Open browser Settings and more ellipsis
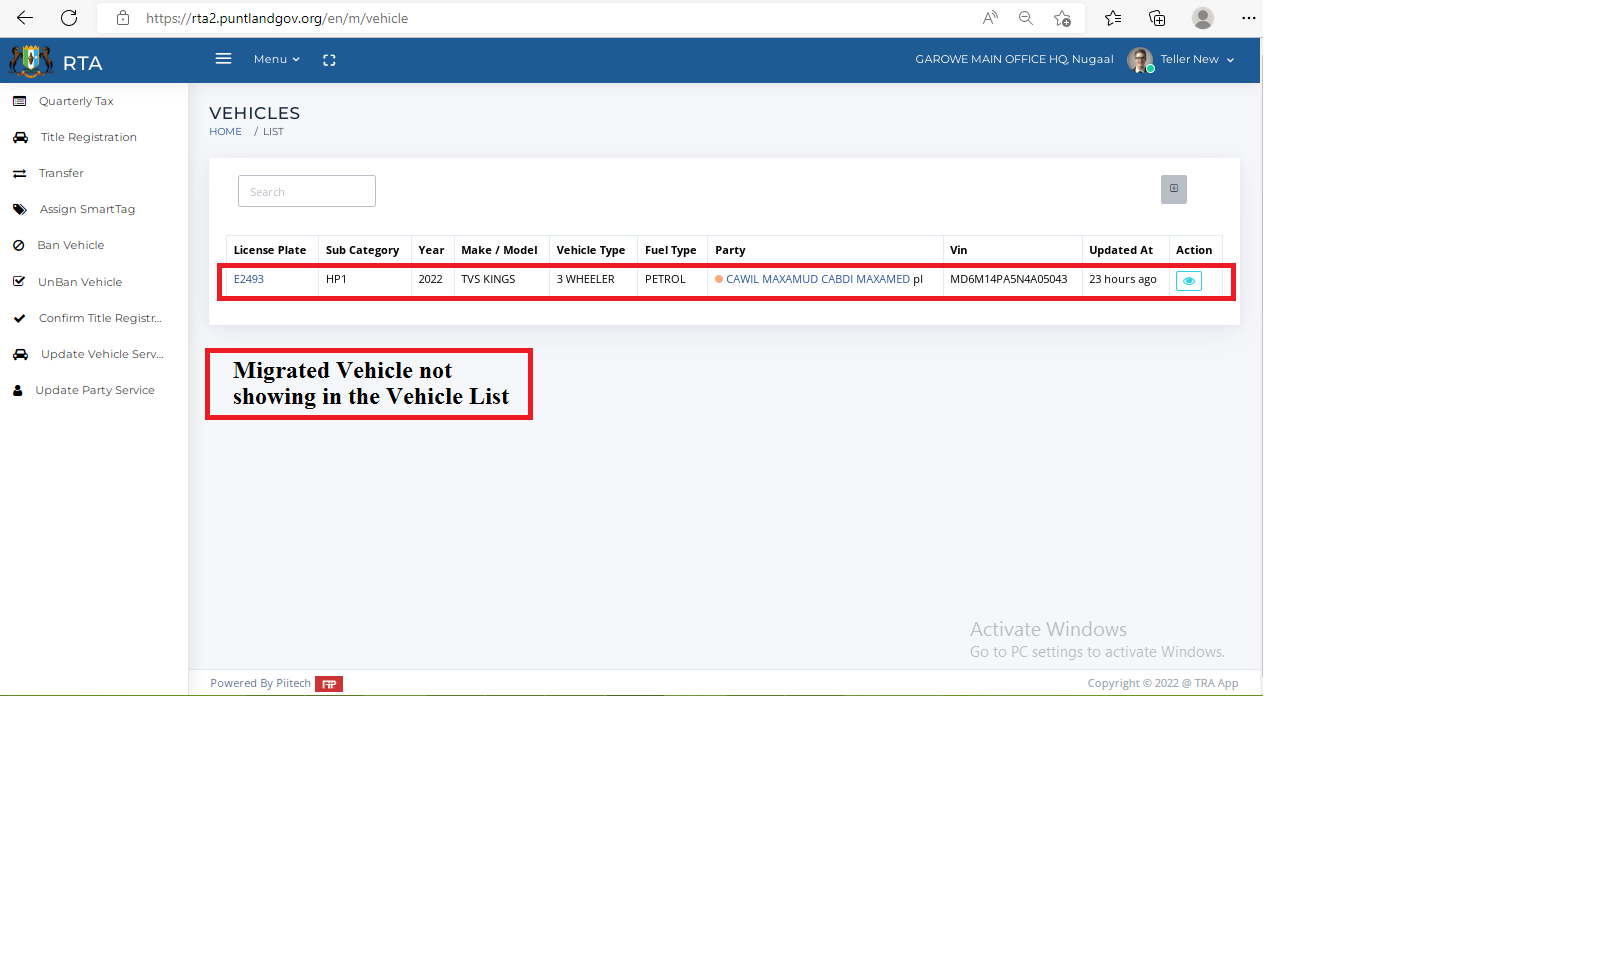 [1249, 18]
